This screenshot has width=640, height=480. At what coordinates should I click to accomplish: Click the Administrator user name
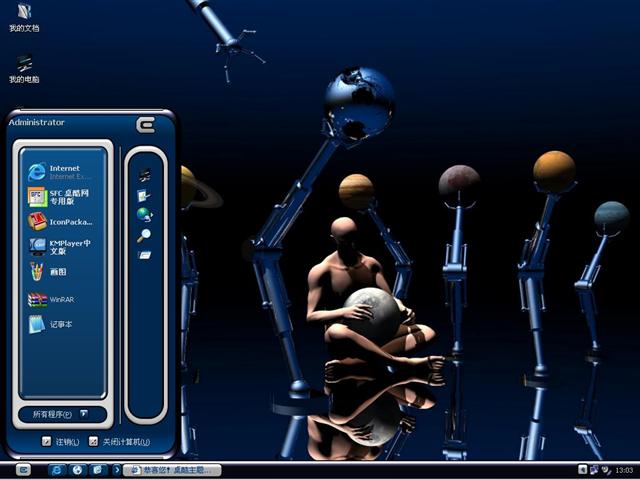(37, 122)
